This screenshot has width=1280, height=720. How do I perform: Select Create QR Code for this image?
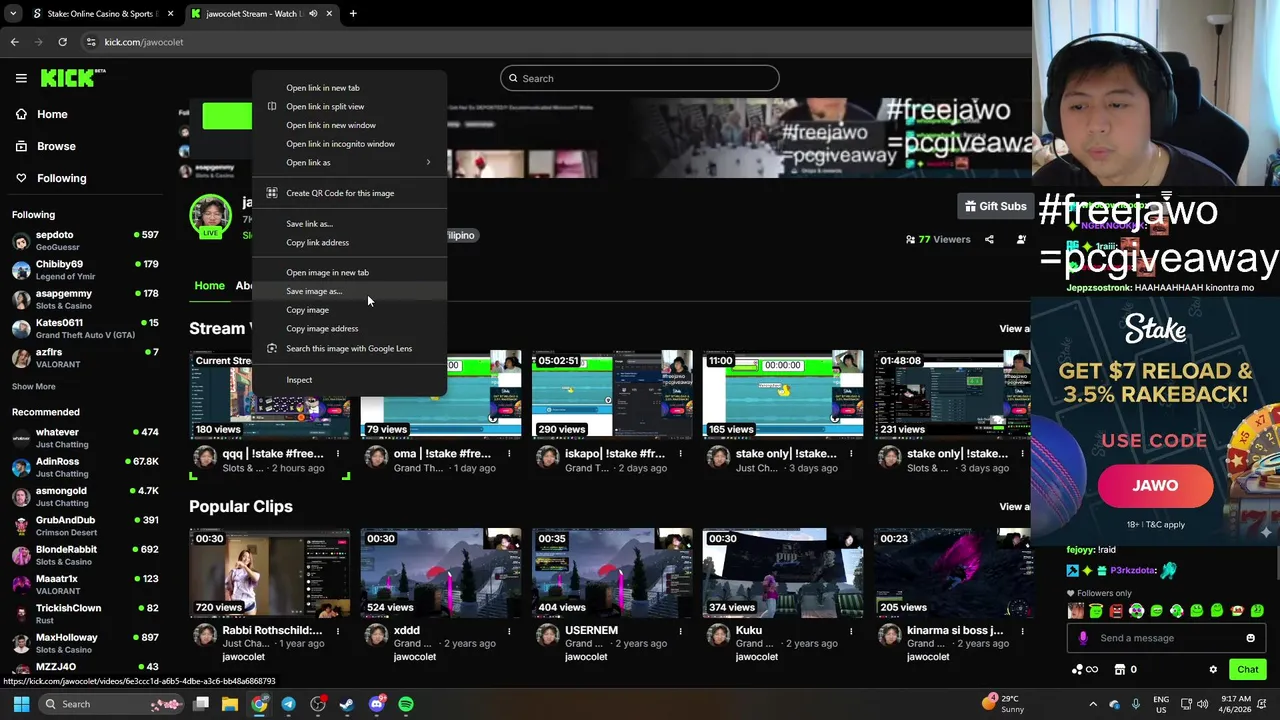pyautogui.click(x=349, y=193)
